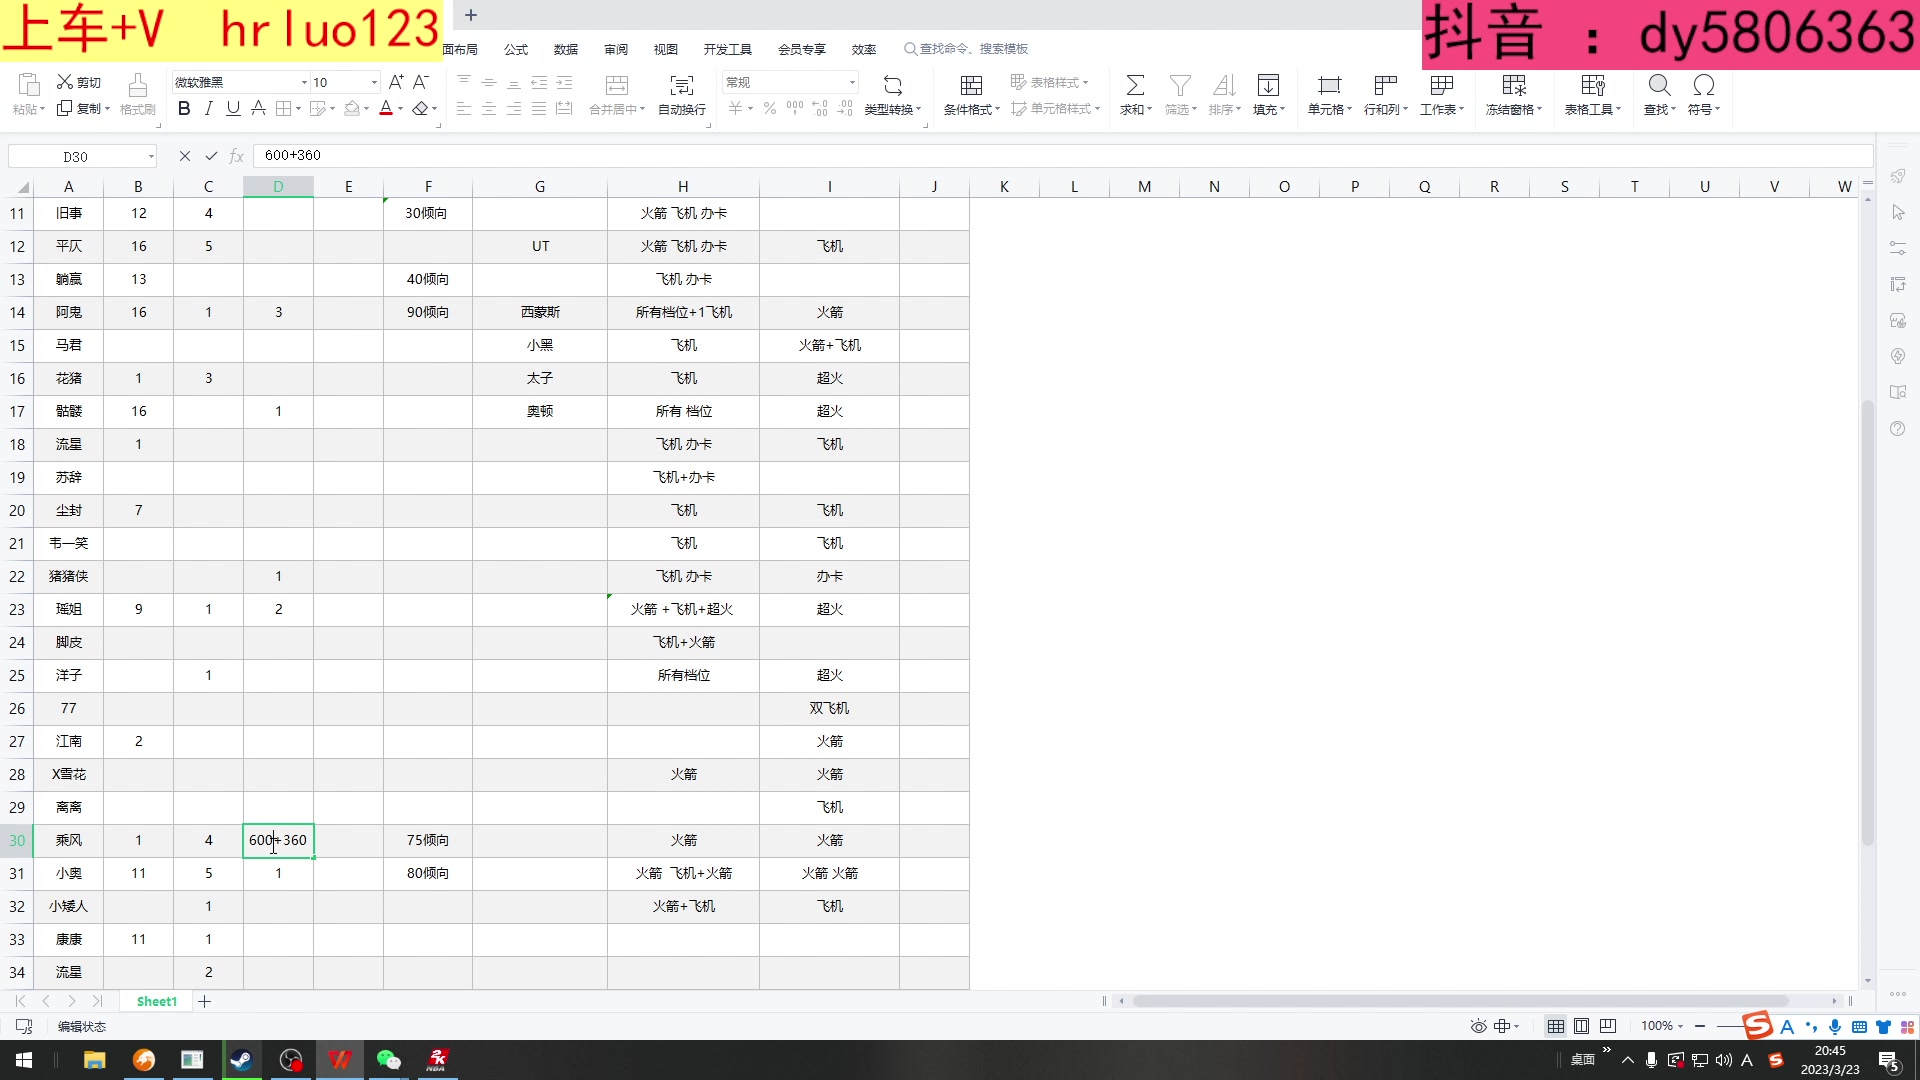
Task: Cancel formula entry with X button
Action: [185, 156]
